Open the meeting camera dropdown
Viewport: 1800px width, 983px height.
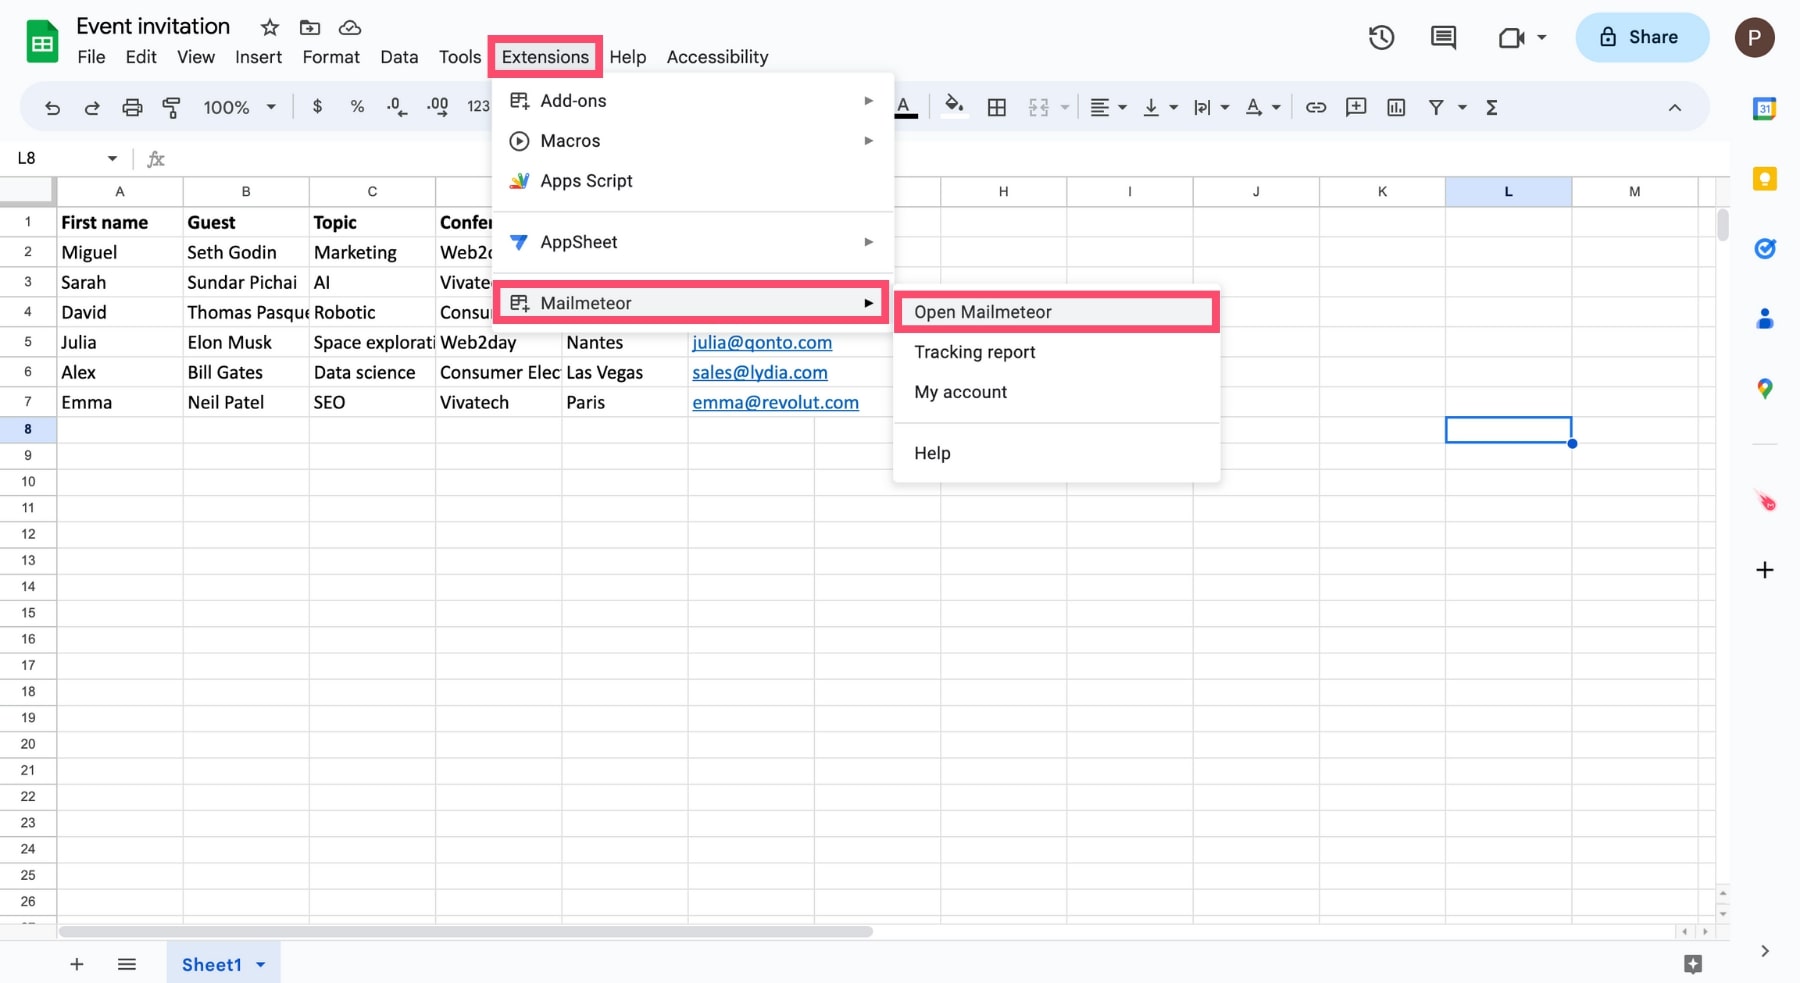1542,38
